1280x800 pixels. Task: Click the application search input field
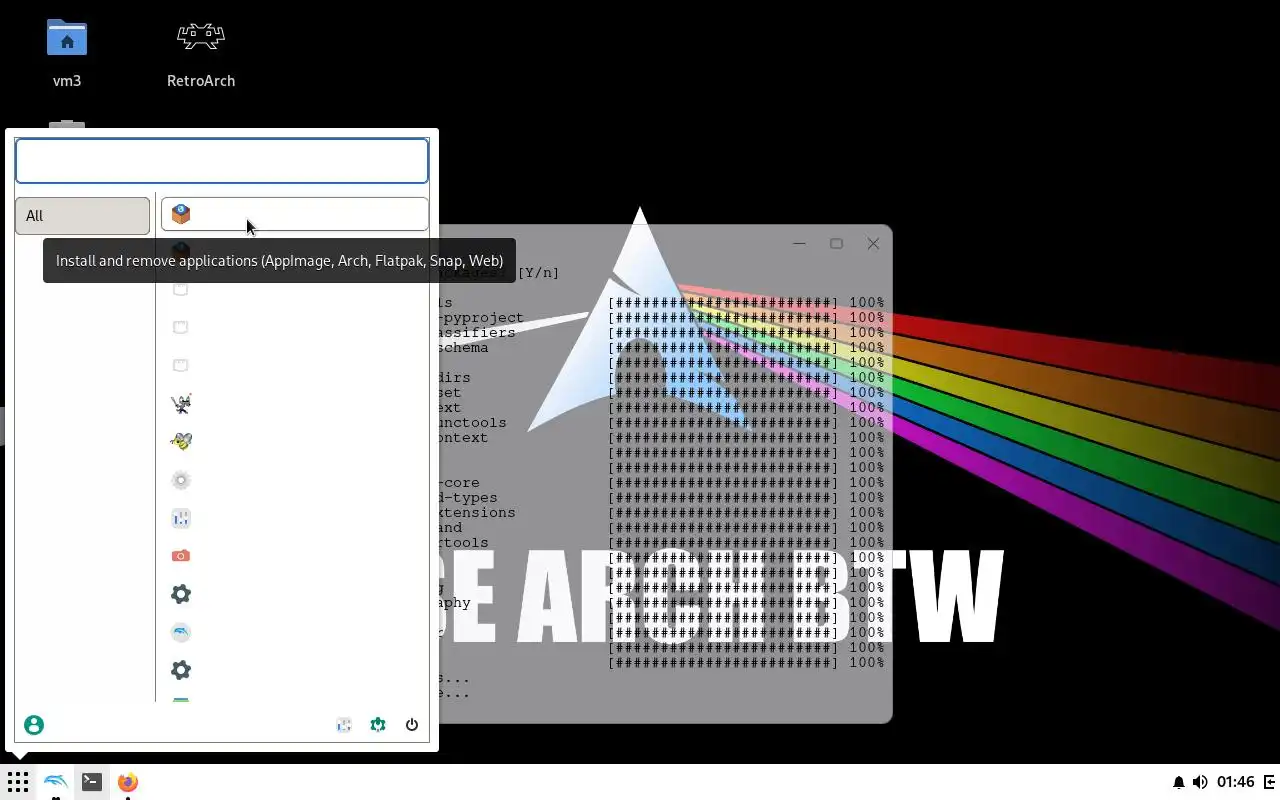(222, 161)
